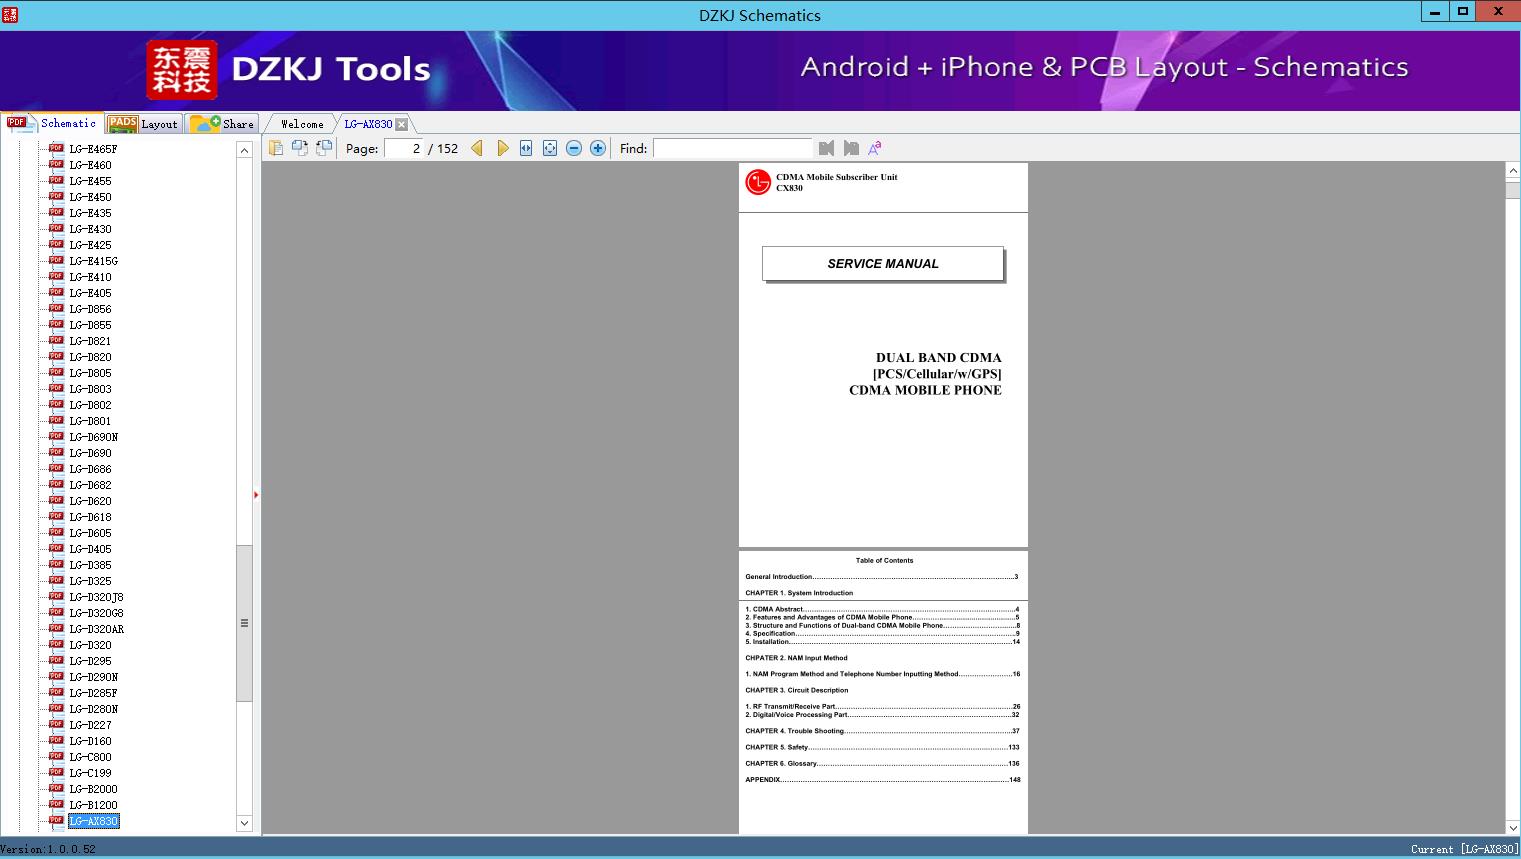This screenshot has width=1521, height=859.
Task: Open the LG-D802 schematic entry
Action: pos(90,405)
